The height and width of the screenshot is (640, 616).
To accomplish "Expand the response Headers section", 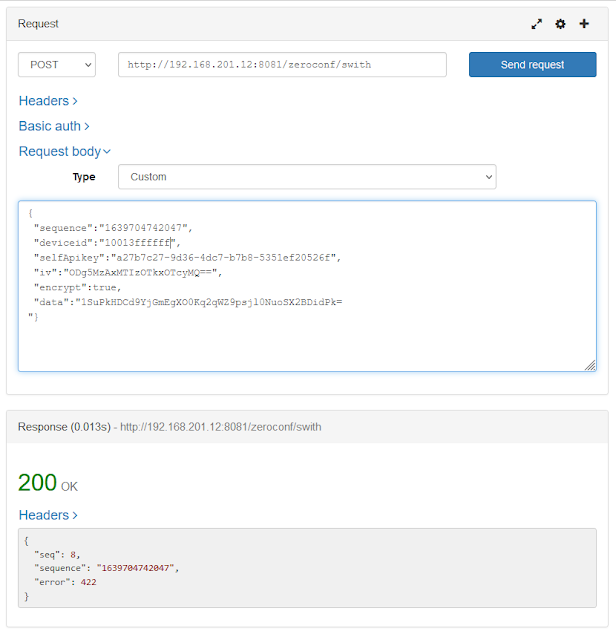I will (48, 515).
